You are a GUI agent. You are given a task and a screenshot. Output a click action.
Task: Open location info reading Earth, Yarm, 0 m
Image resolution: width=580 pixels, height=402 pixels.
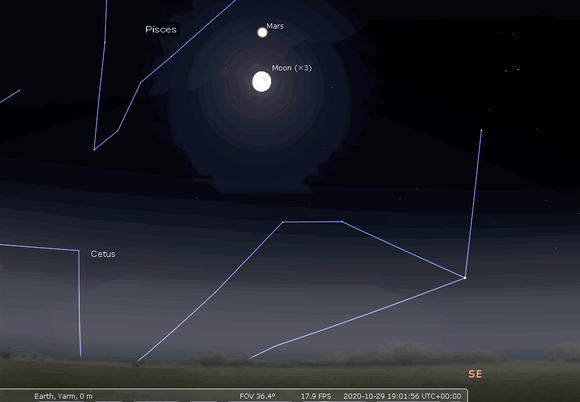63,396
